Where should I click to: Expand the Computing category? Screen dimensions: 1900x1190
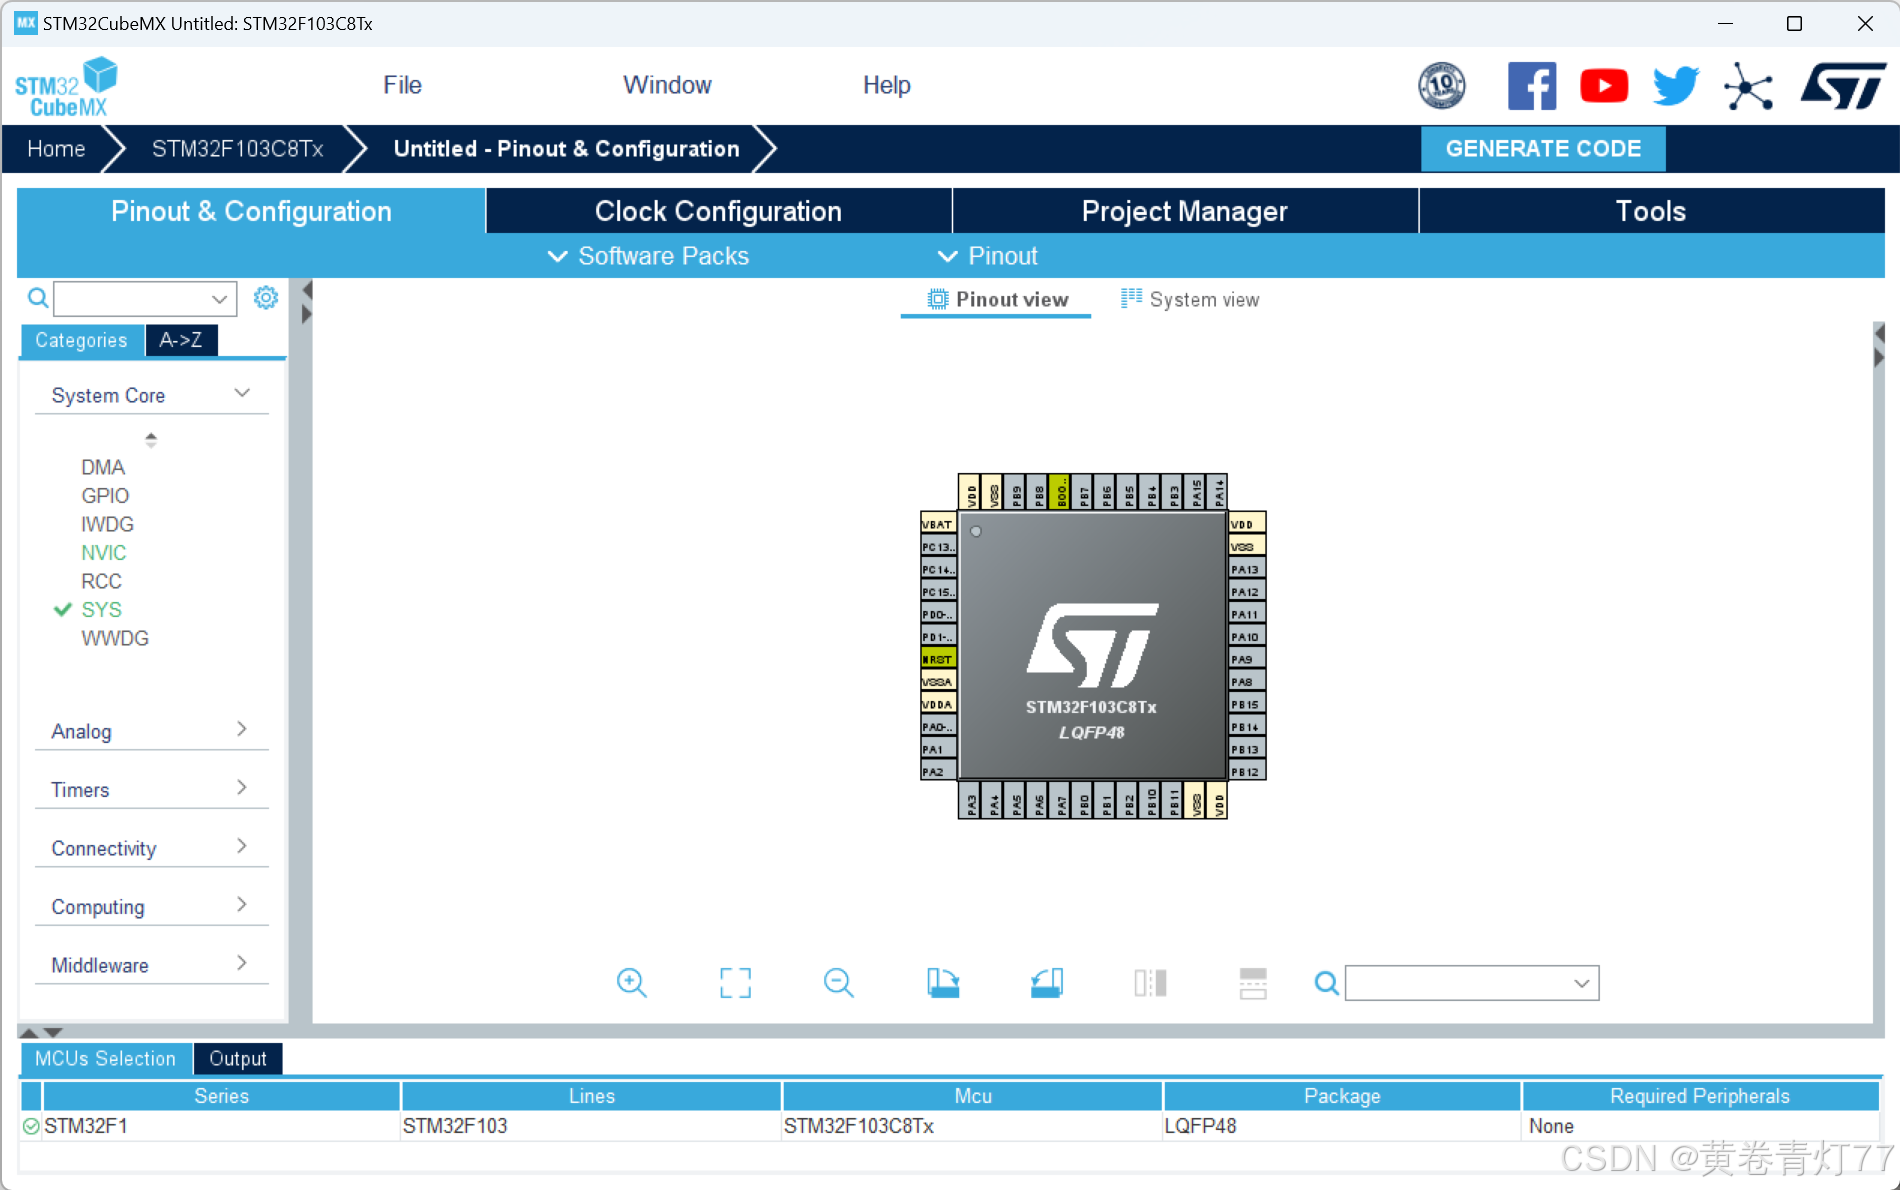[x=152, y=906]
